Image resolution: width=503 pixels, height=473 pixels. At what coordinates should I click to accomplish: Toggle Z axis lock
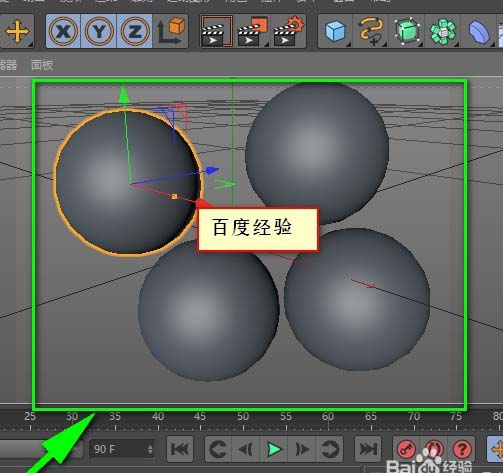135,31
